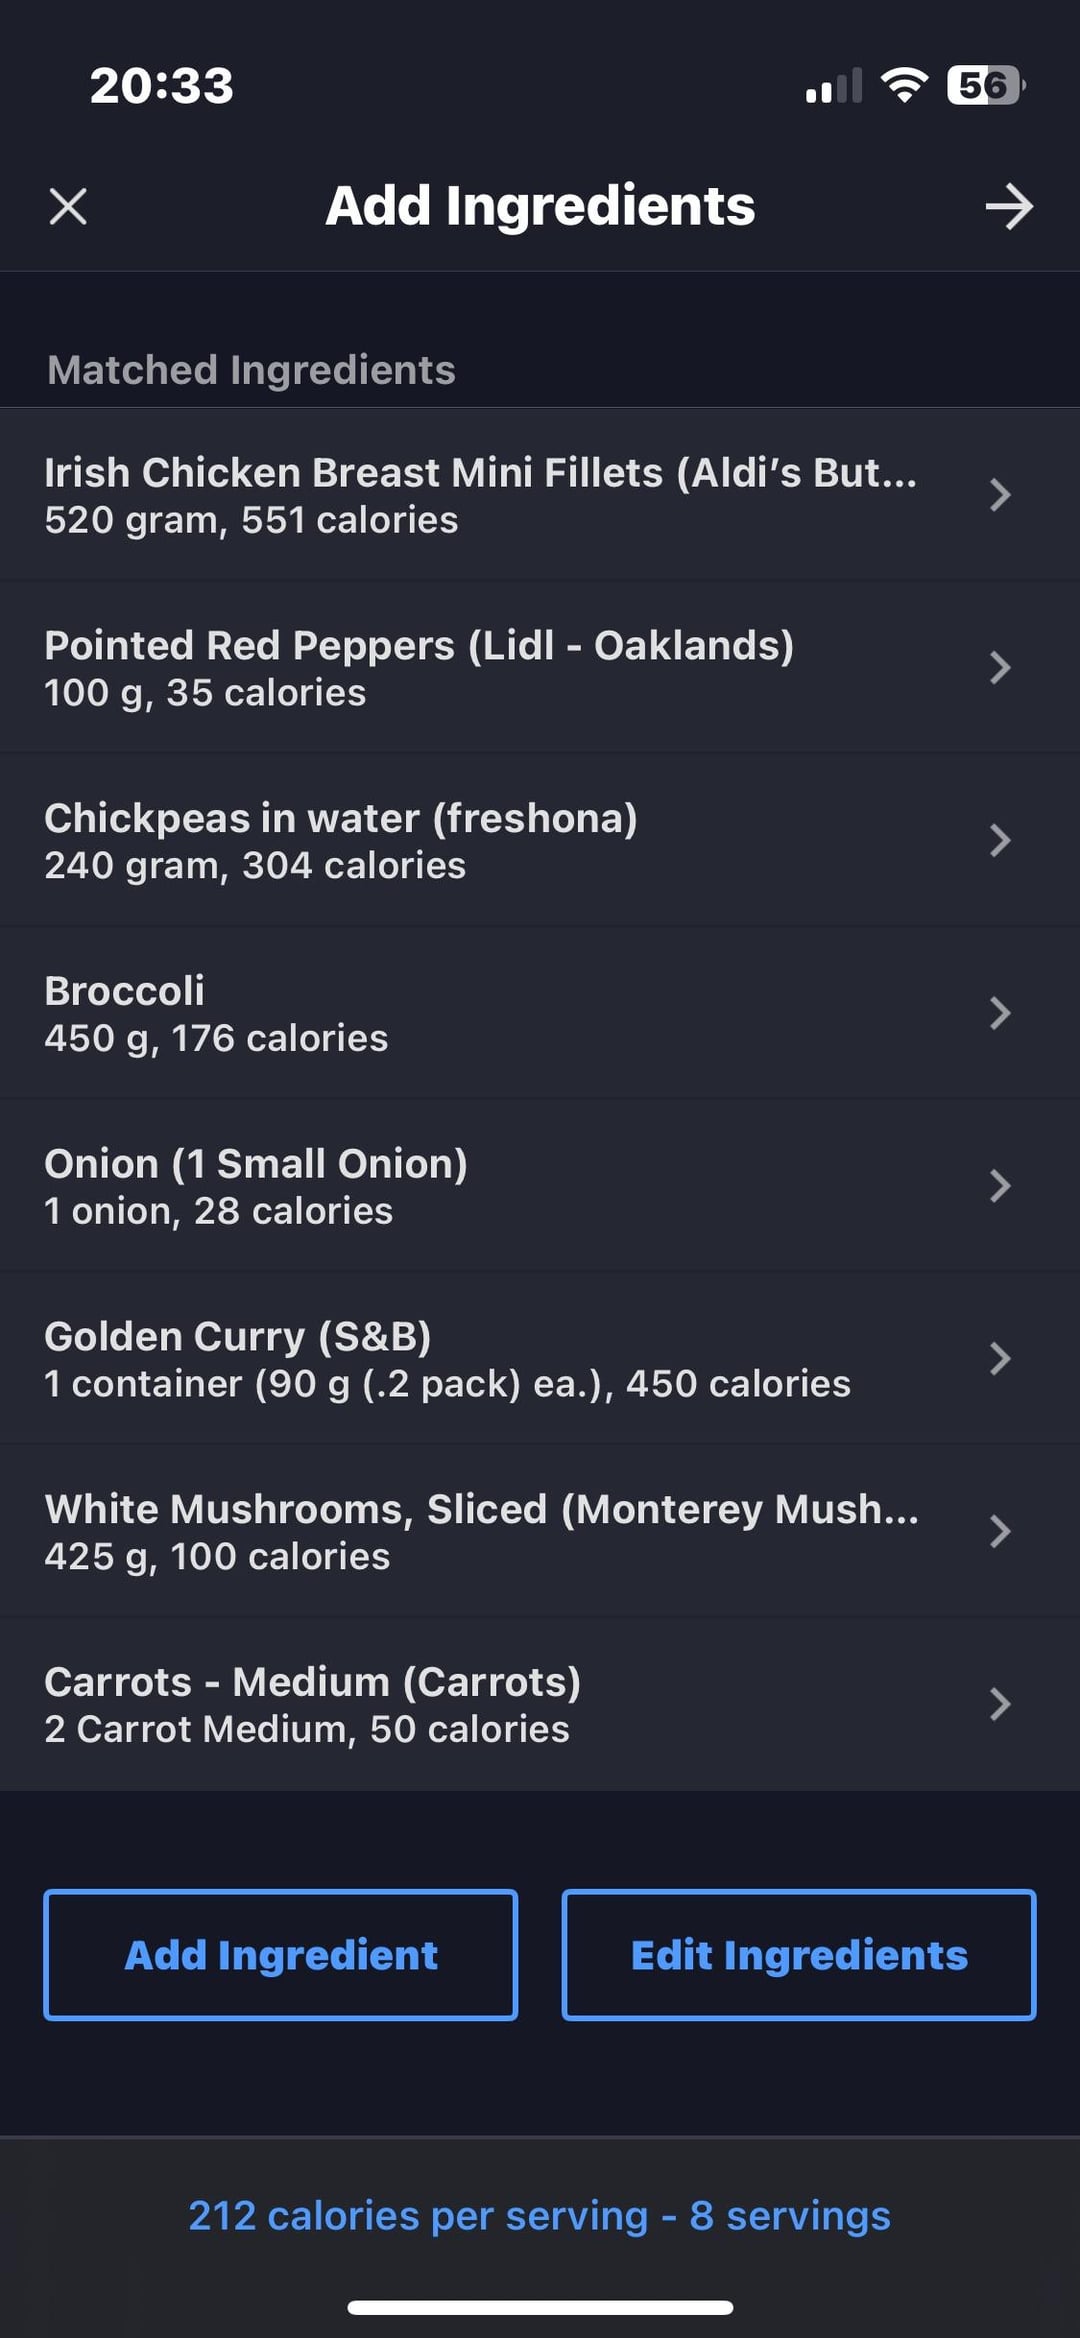Tap the home indicator bar
Screen dimensions: 1080x2338
540,2308
